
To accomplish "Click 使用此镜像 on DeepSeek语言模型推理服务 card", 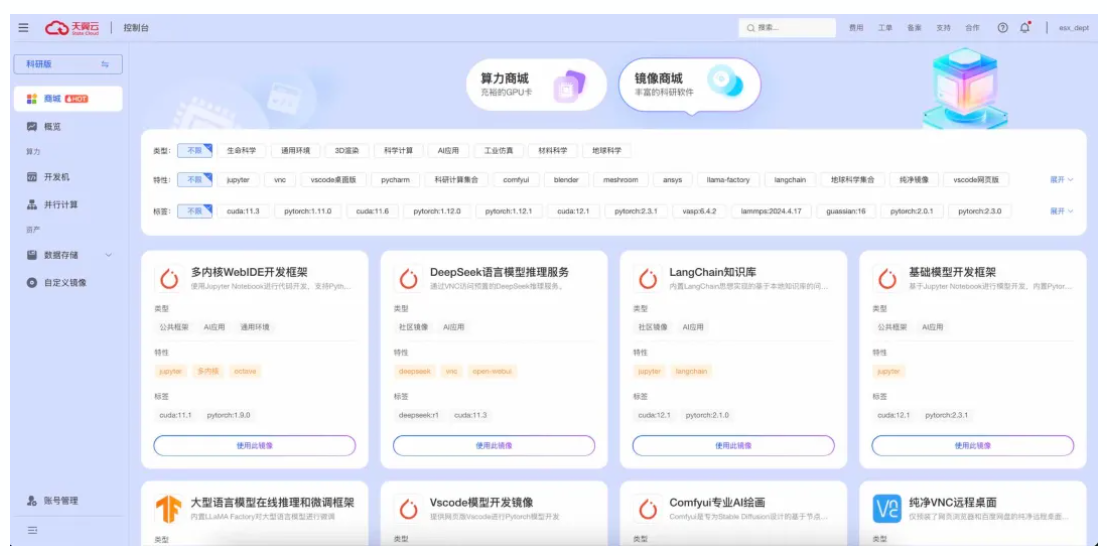I will point(494,446).
